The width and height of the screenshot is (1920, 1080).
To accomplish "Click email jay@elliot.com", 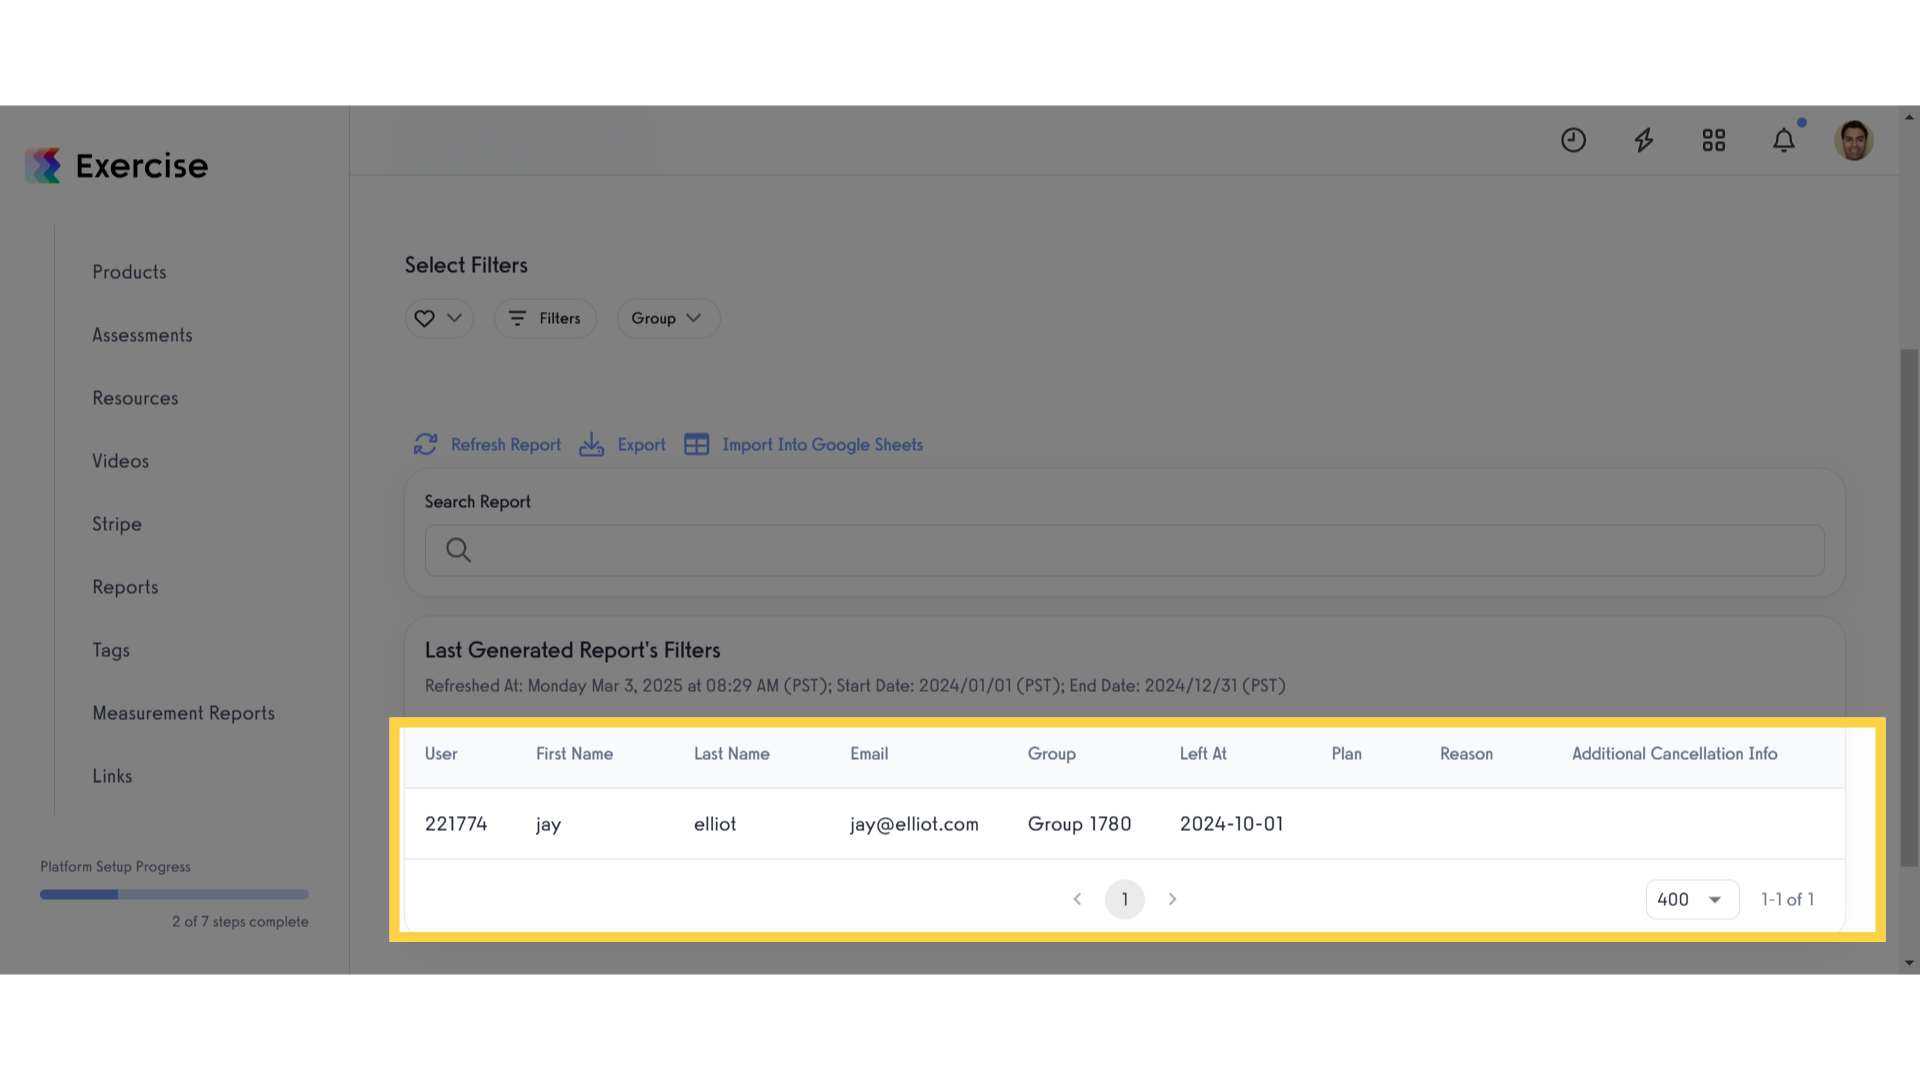I will point(914,824).
